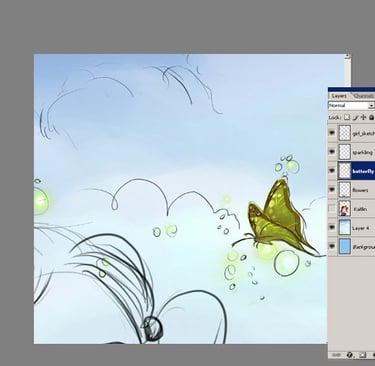
Task: Select the girl_sketch layer thumbnail
Action: (344, 133)
